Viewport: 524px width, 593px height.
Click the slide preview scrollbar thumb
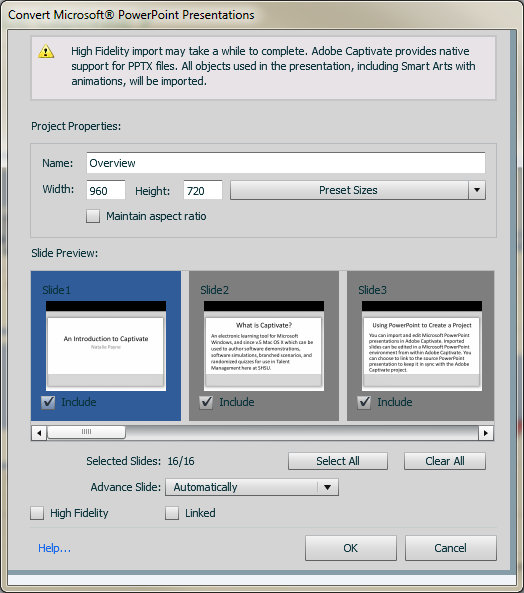click(x=87, y=432)
